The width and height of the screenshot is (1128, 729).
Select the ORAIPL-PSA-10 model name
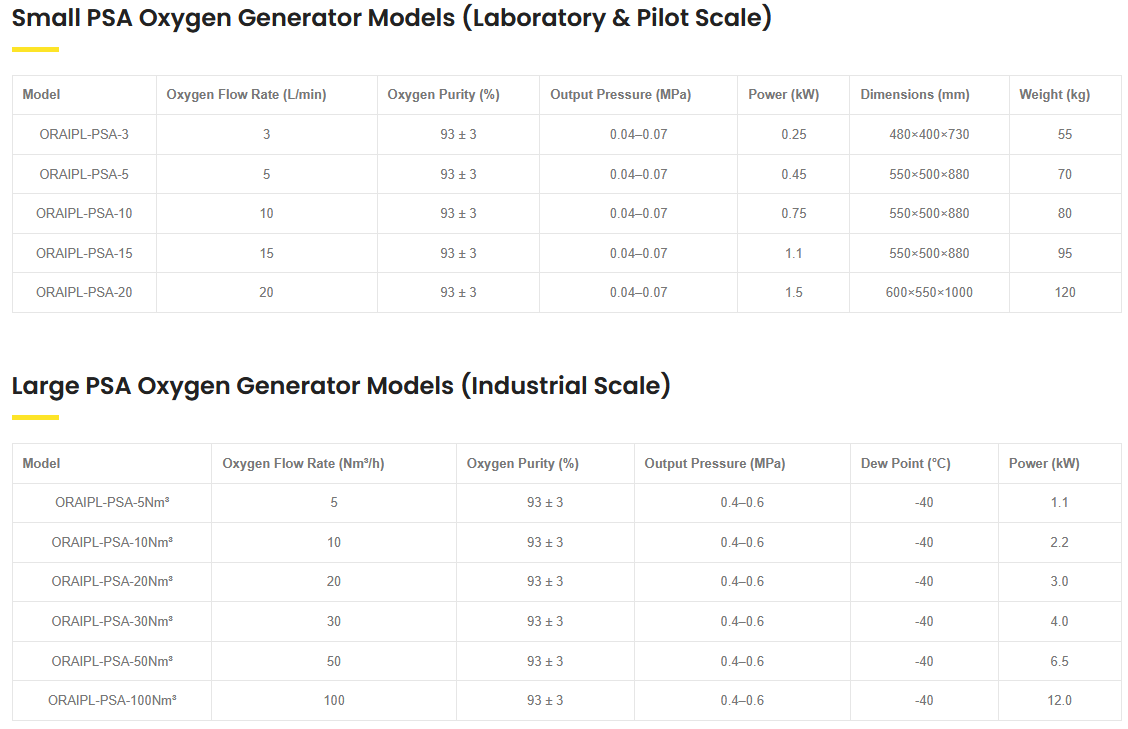84,213
